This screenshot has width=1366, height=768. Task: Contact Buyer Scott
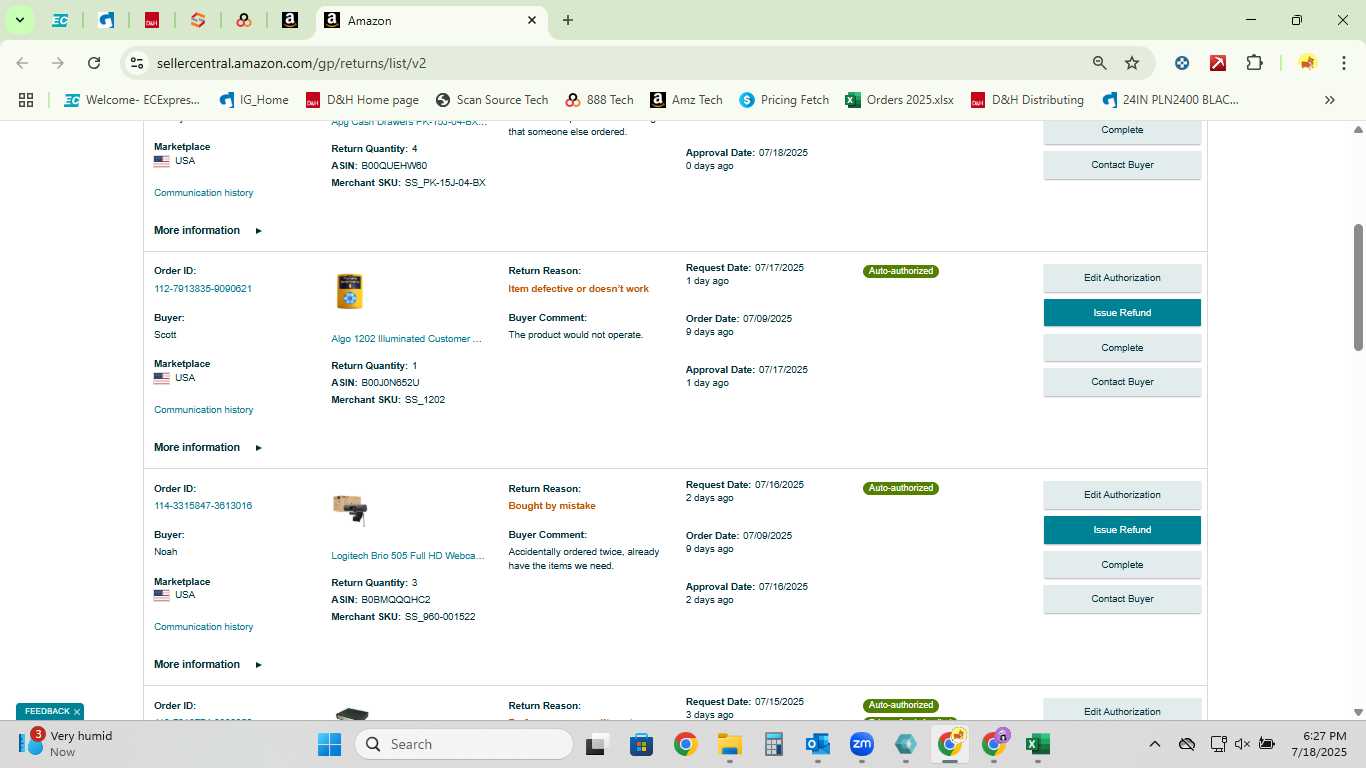click(1122, 382)
